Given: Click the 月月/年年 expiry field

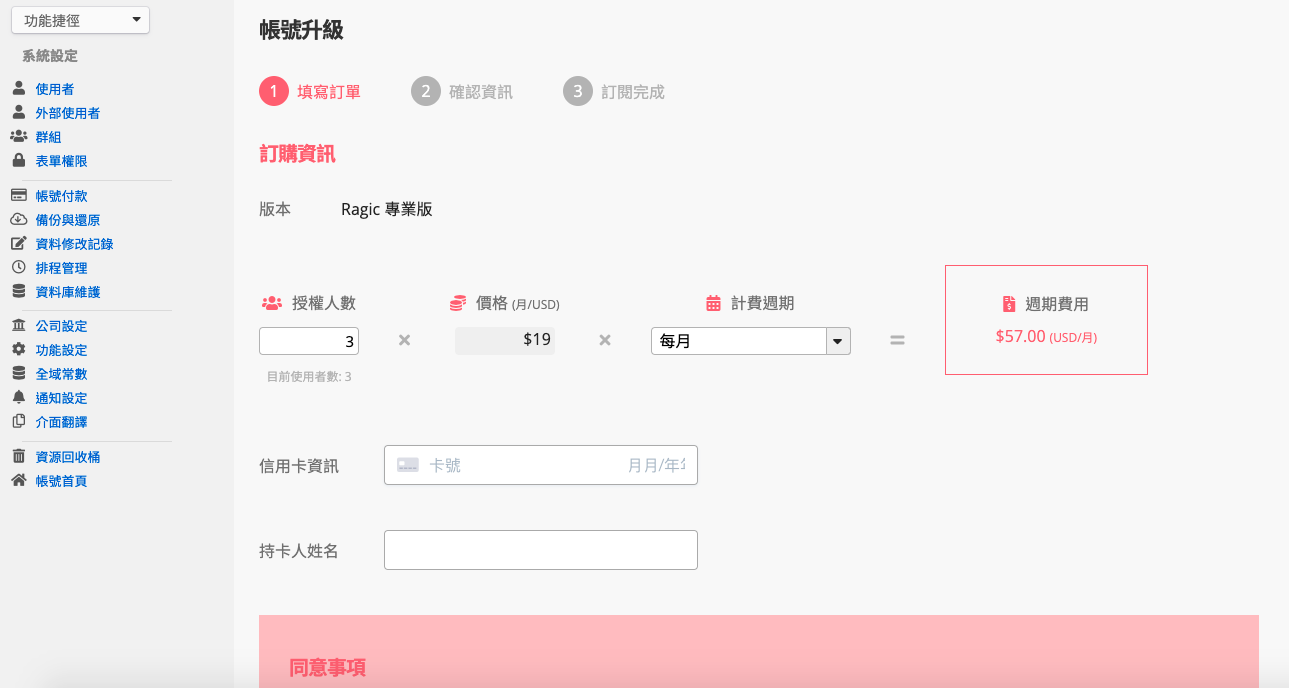Looking at the screenshot, I should (x=656, y=465).
